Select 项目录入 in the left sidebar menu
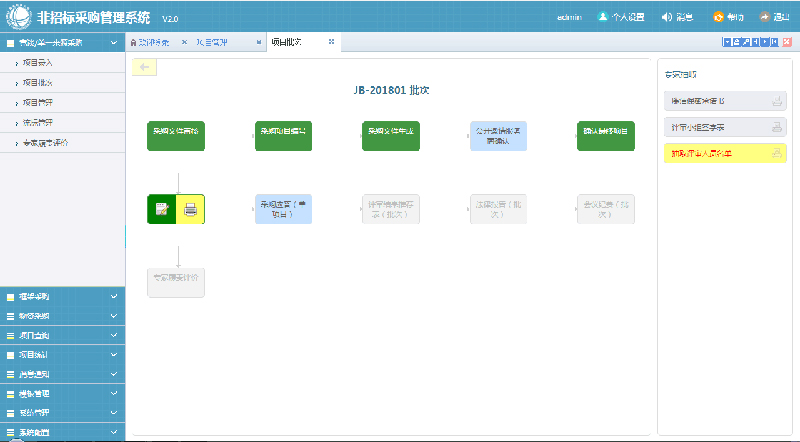 tap(38, 62)
